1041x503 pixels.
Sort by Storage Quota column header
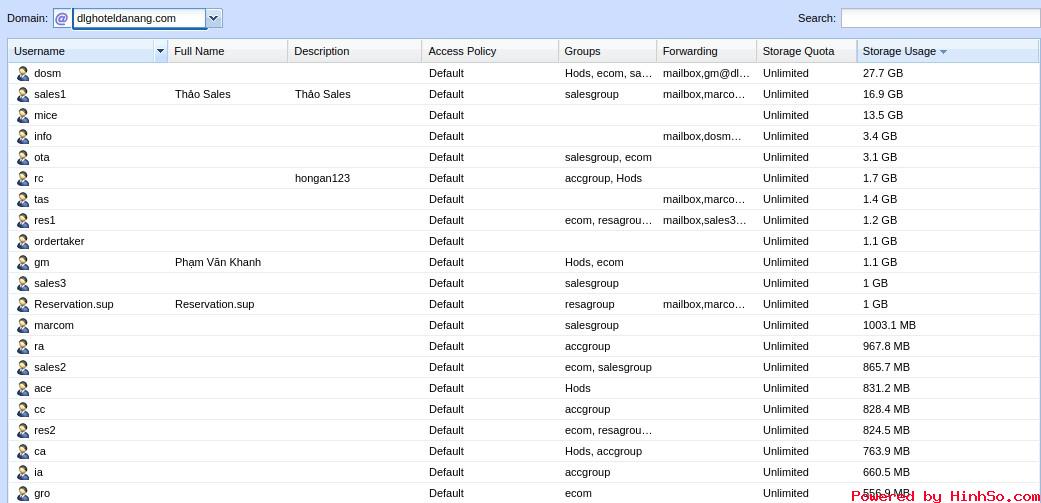[x=807, y=51]
